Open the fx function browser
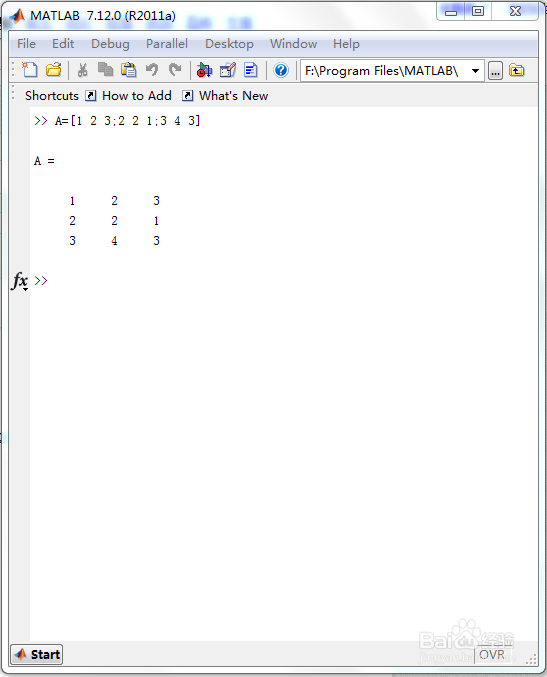This screenshot has width=547, height=677. click(20, 281)
